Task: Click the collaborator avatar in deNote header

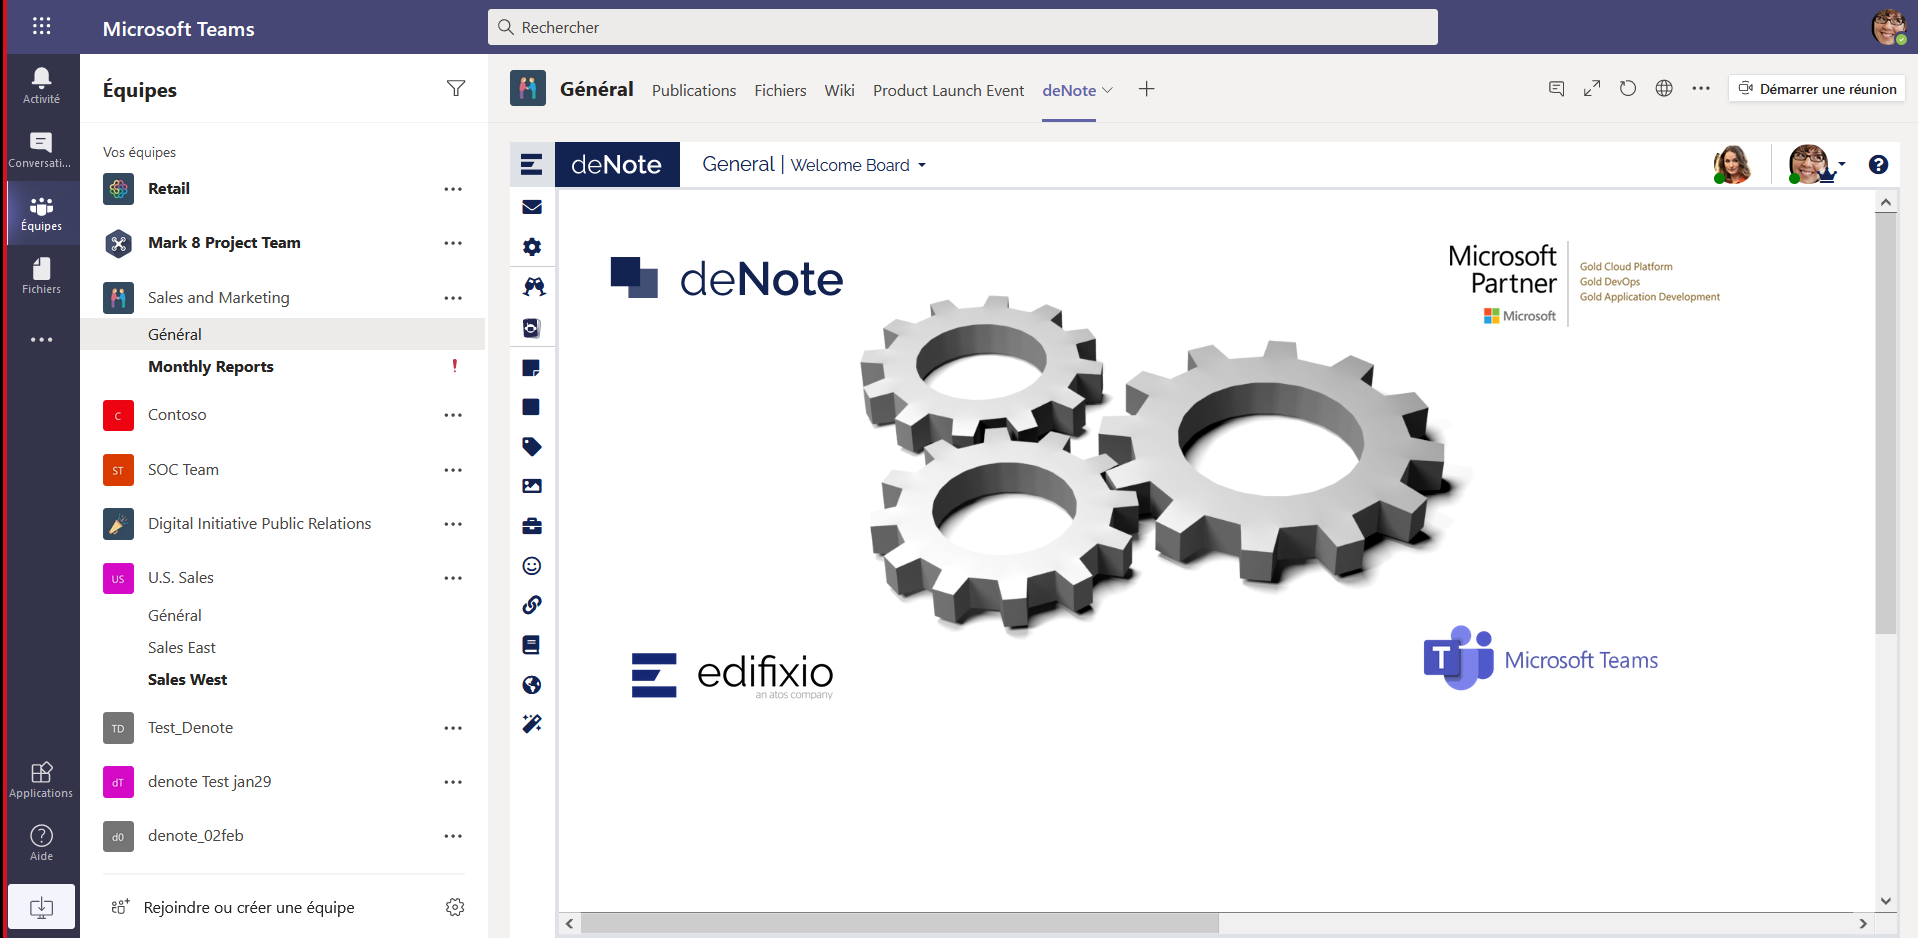Action: 1732,164
